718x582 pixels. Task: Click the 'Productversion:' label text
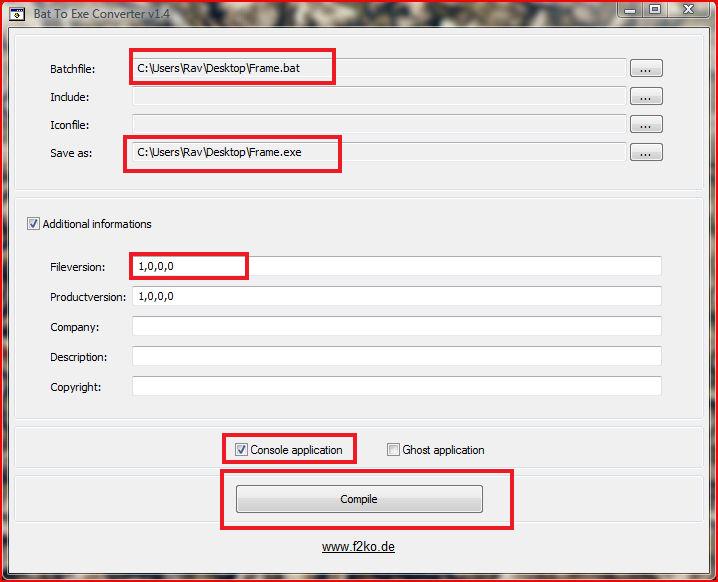[x=88, y=297]
